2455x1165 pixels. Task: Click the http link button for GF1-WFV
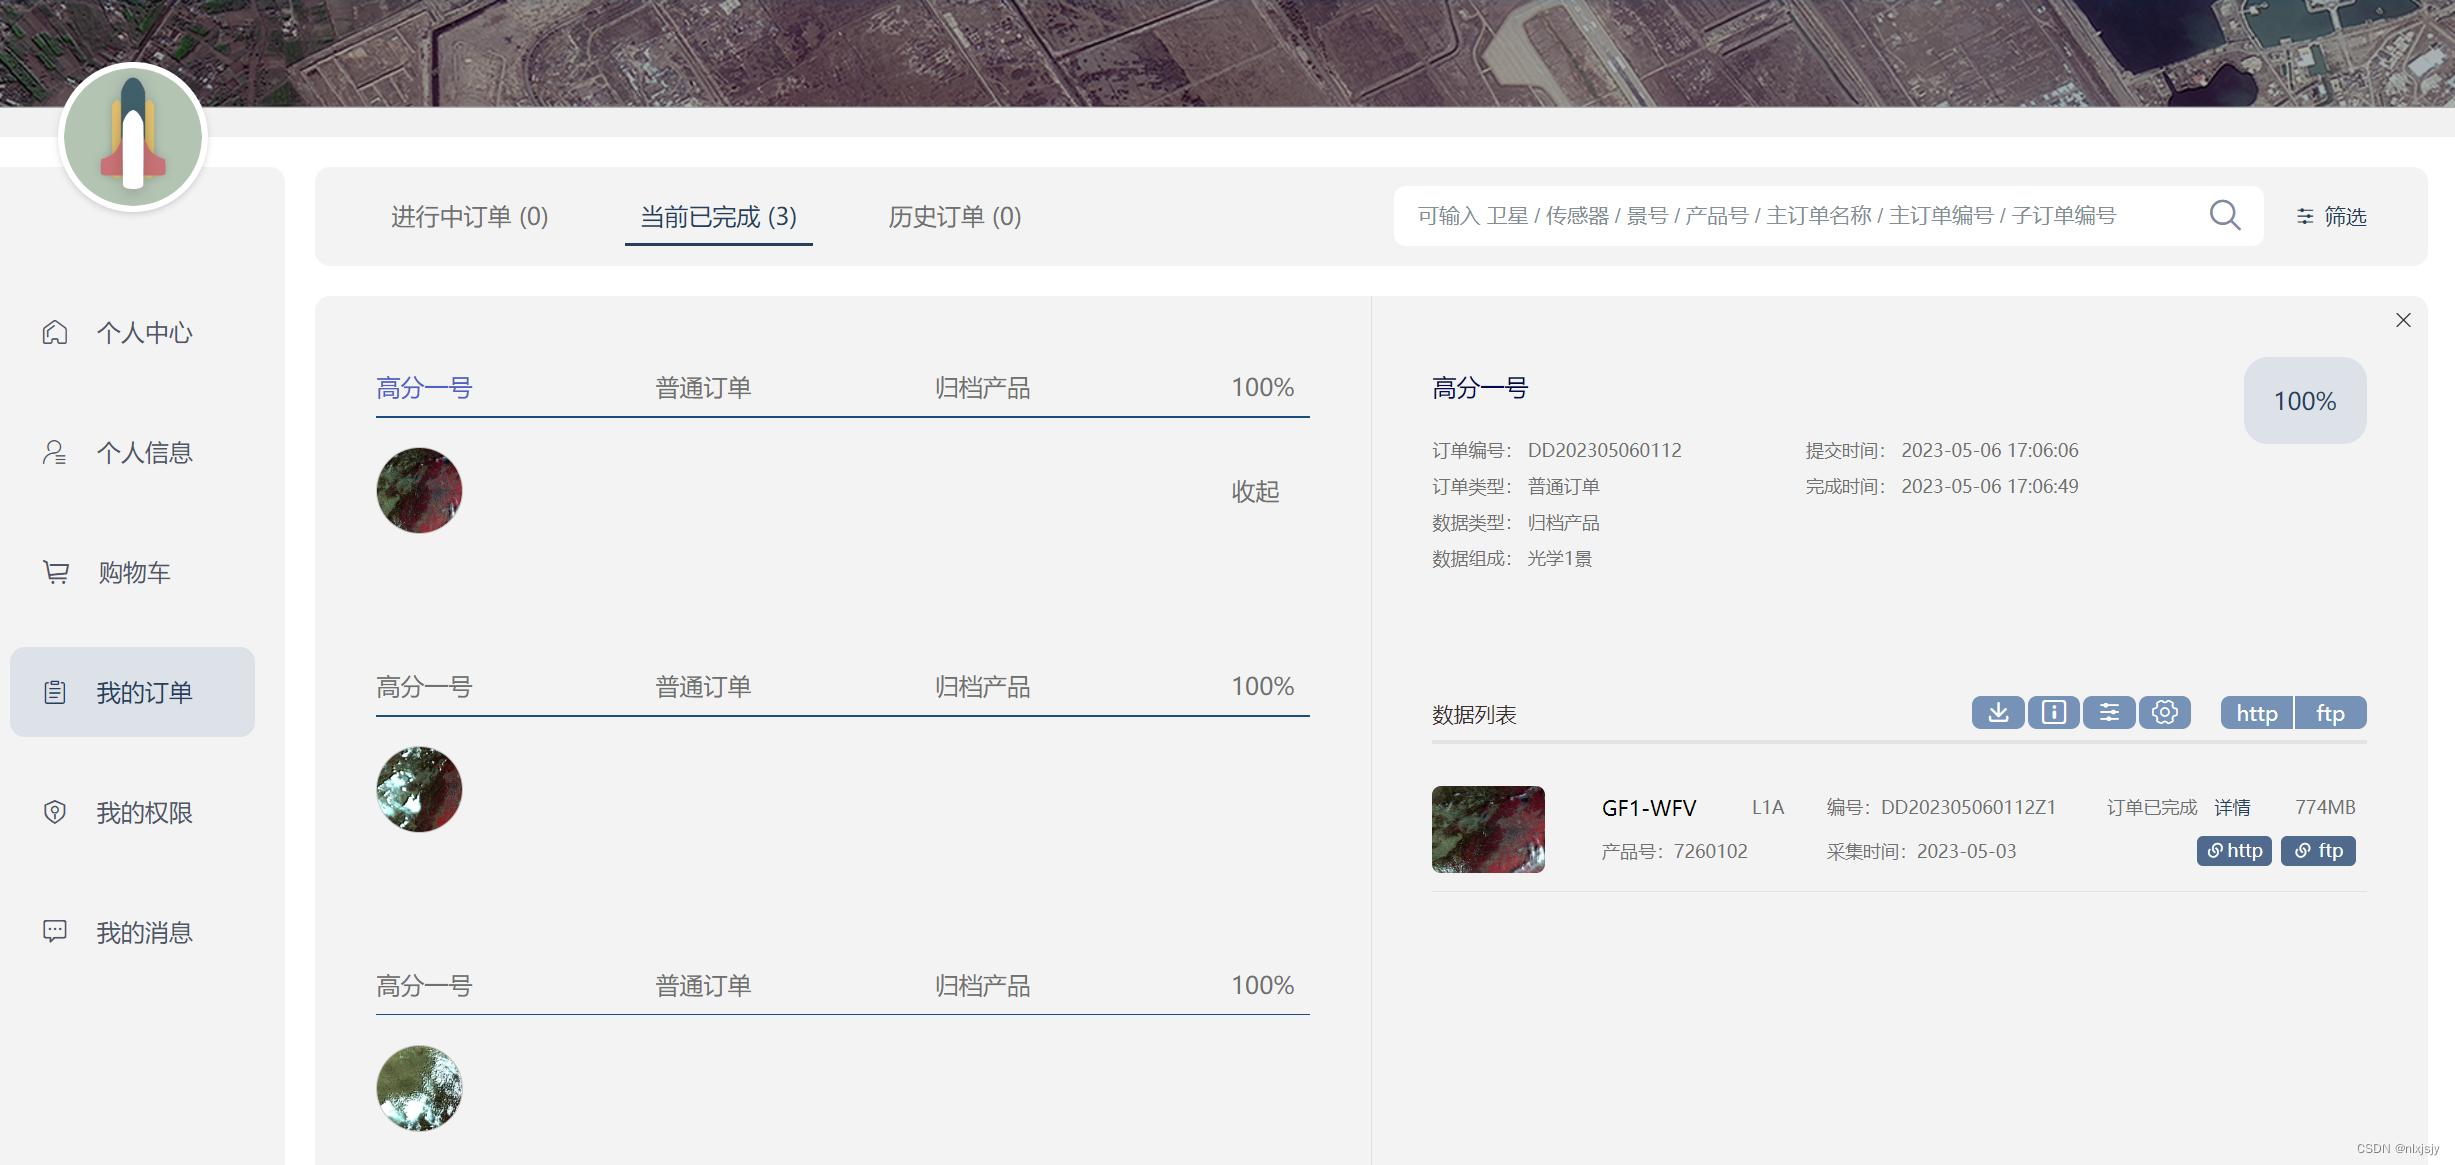pos(2234,850)
